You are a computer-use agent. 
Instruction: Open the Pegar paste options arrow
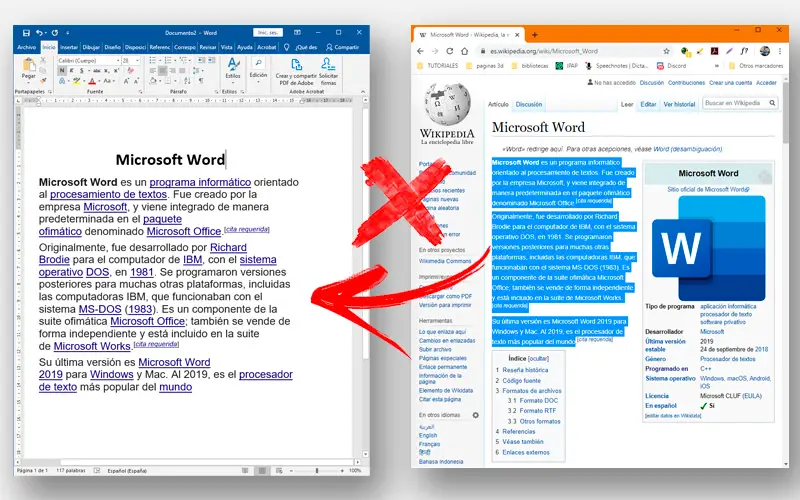tap(29, 82)
